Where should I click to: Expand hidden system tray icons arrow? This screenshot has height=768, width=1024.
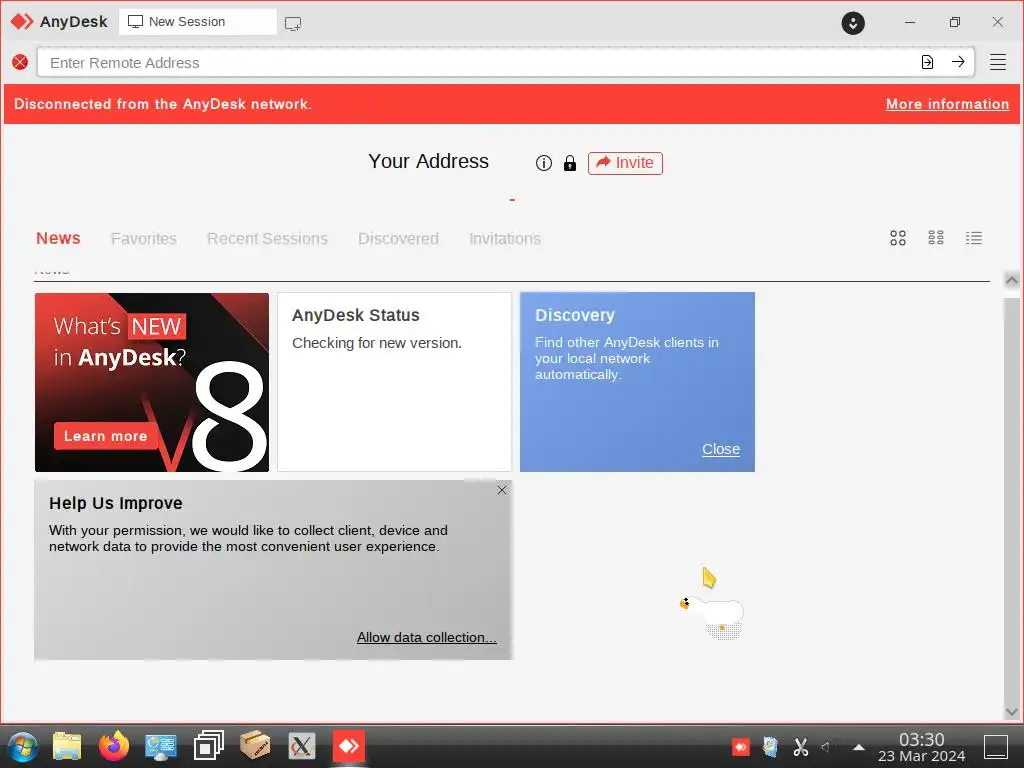click(x=859, y=747)
